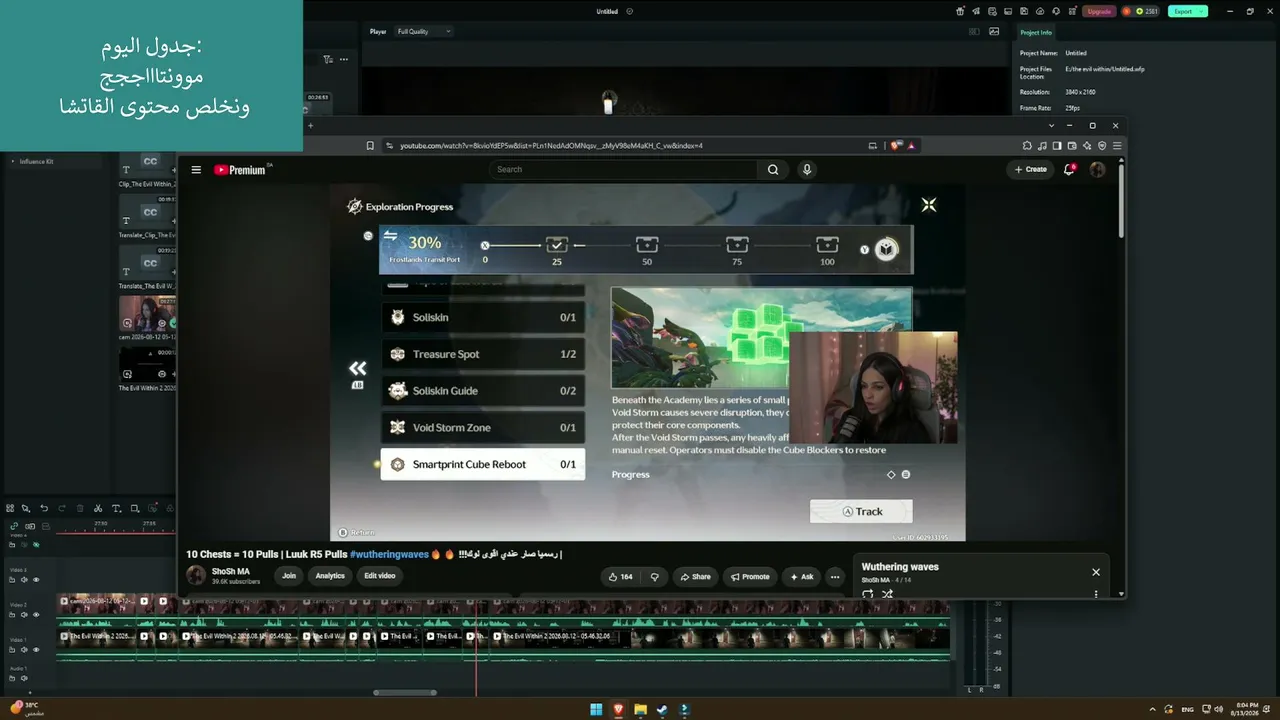The width and height of the screenshot is (1280, 720).
Task: Select the Void Storm Zone exploration item
Action: [x=483, y=428]
